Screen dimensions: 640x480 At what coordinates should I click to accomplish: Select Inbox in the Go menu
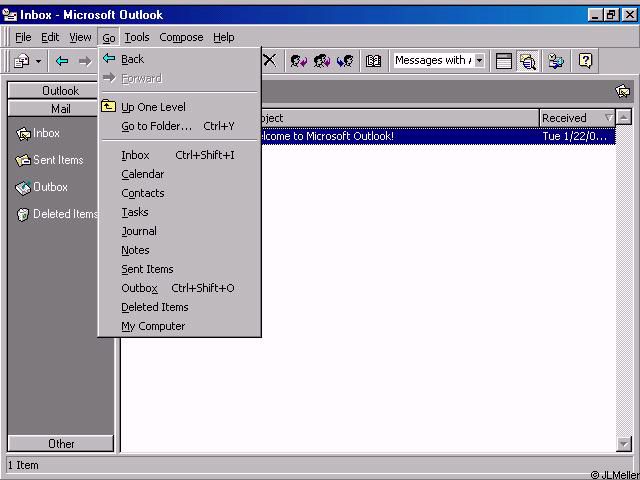point(180,155)
